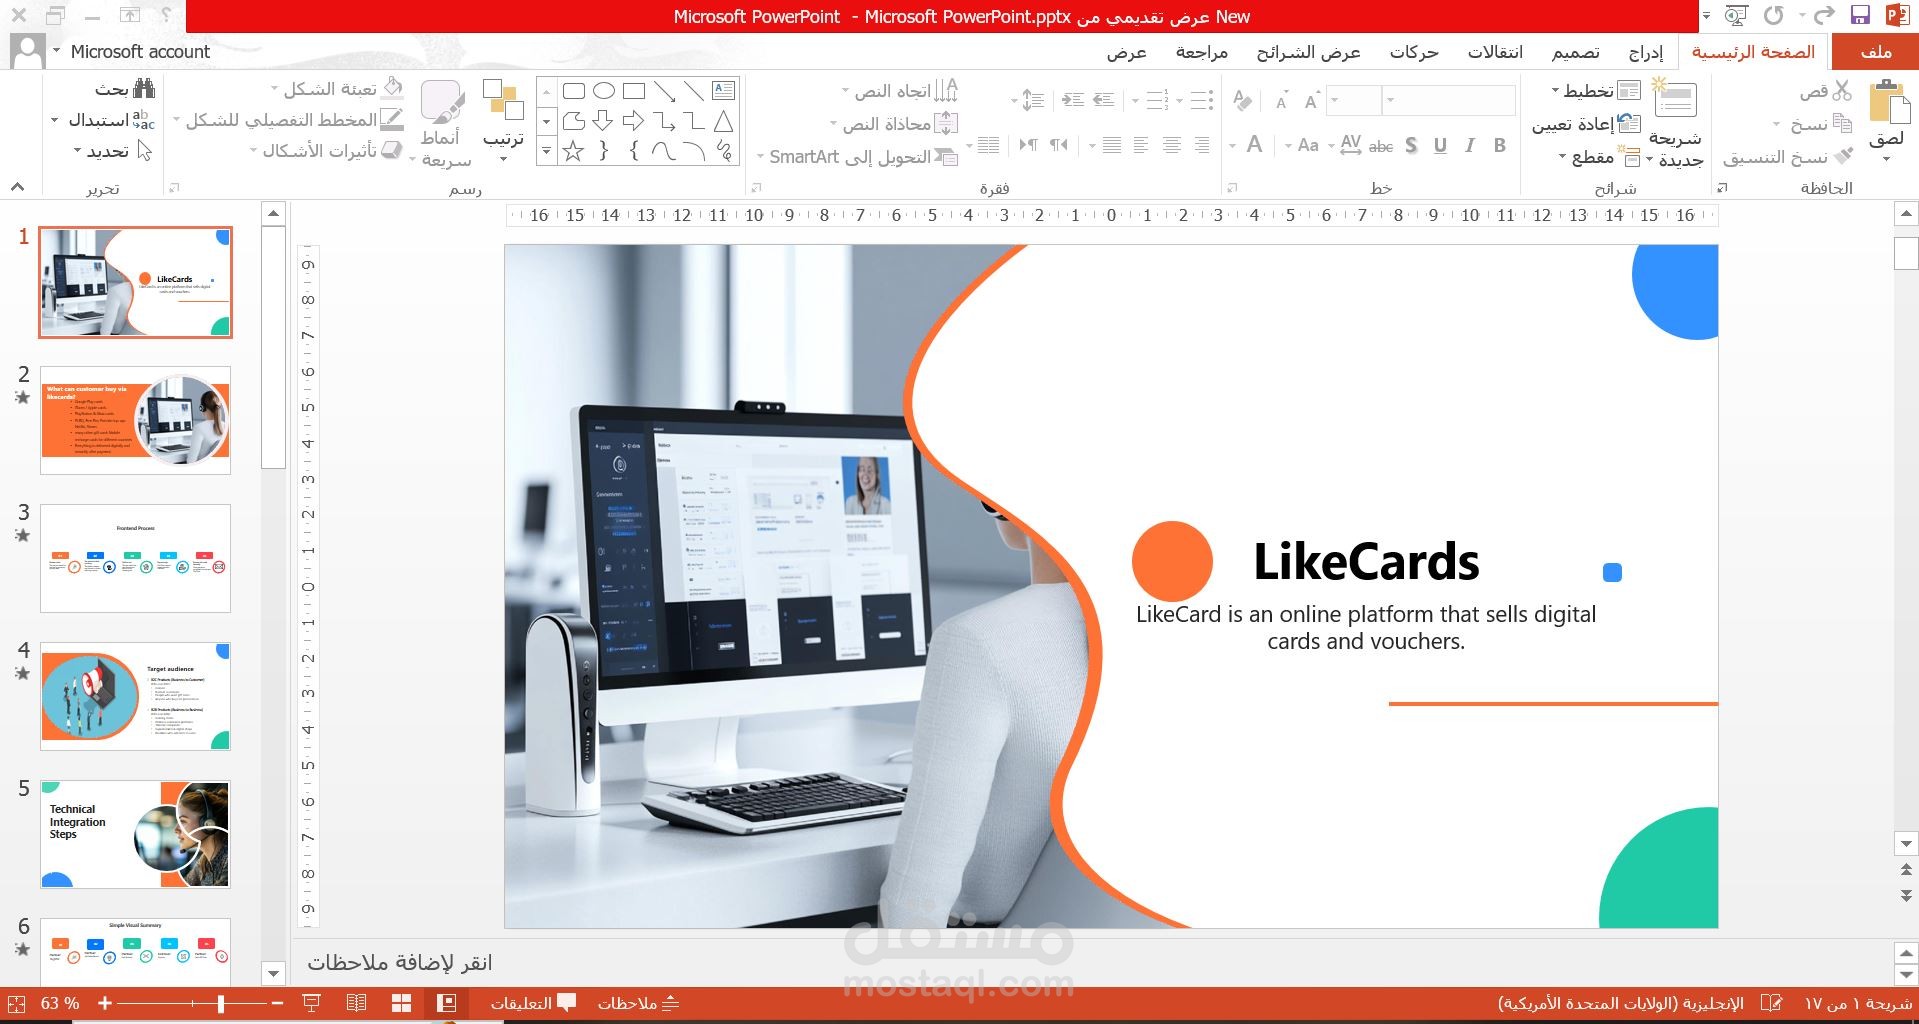The image size is (1919, 1024).
Task: Click the Microsoft account label
Action: (140, 51)
